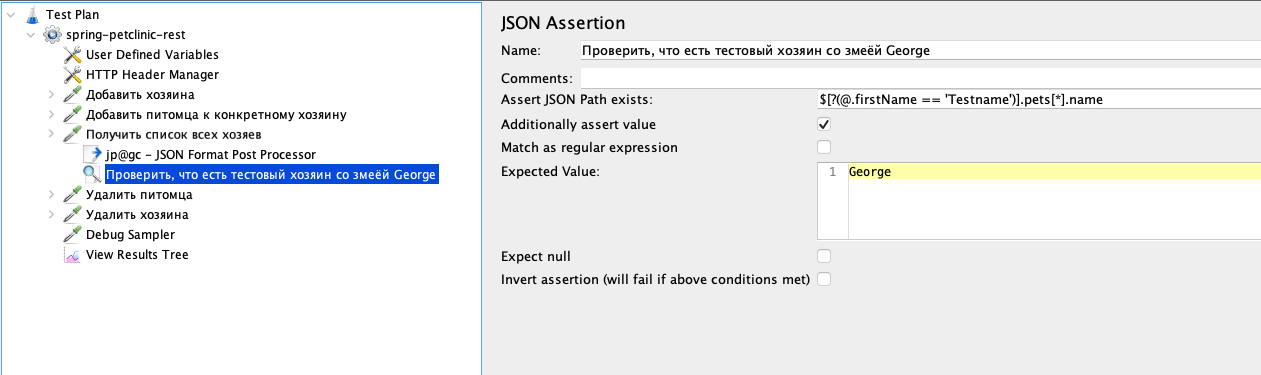Enable the Expect null checkbox
1261x375 pixels.
[824, 256]
